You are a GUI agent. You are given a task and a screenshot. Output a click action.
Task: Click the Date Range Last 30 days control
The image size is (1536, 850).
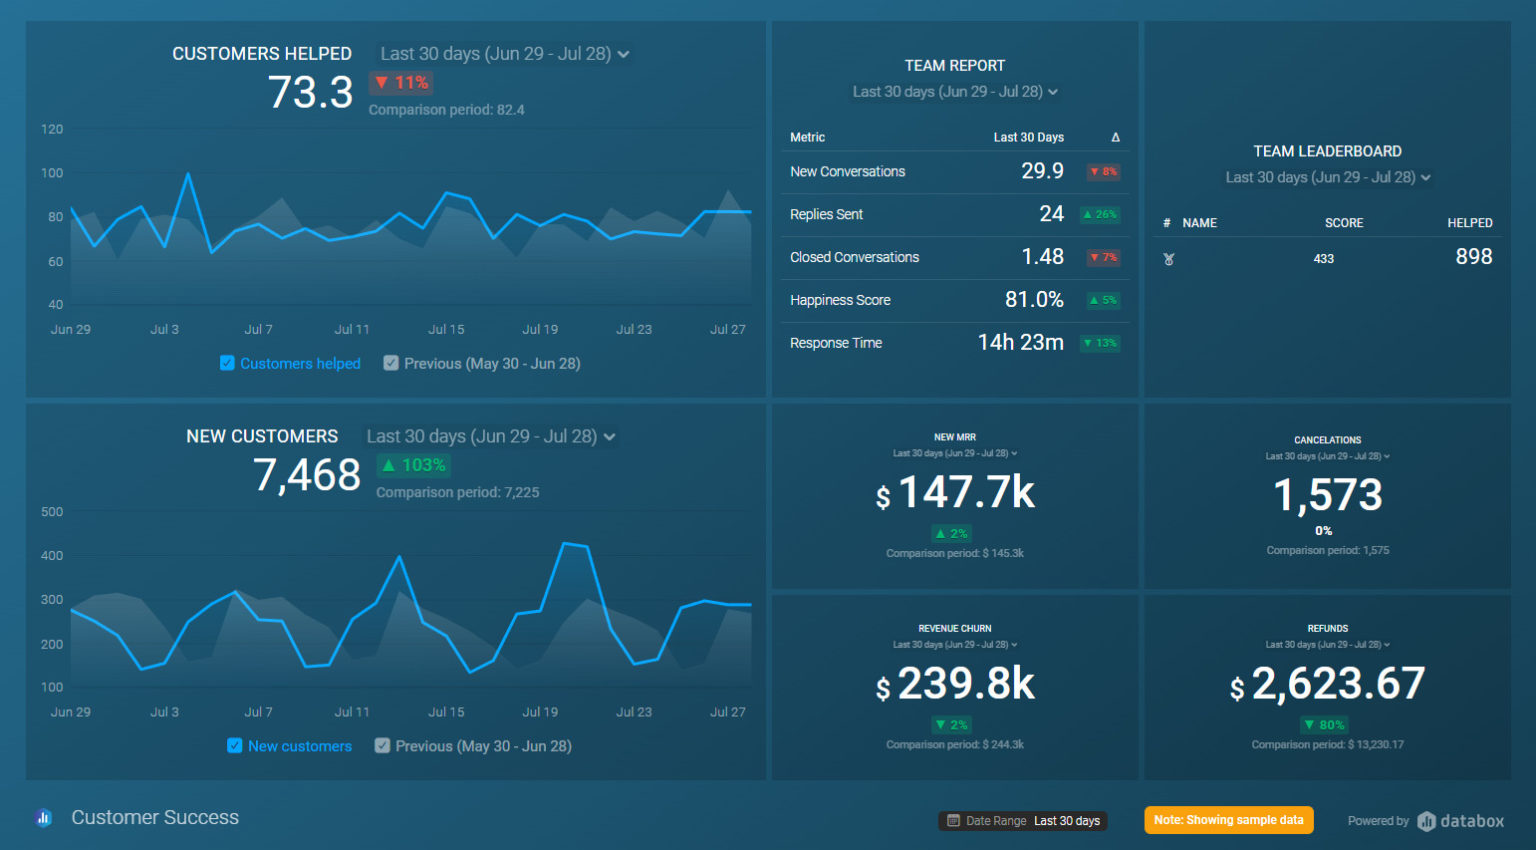(x=1022, y=820)
